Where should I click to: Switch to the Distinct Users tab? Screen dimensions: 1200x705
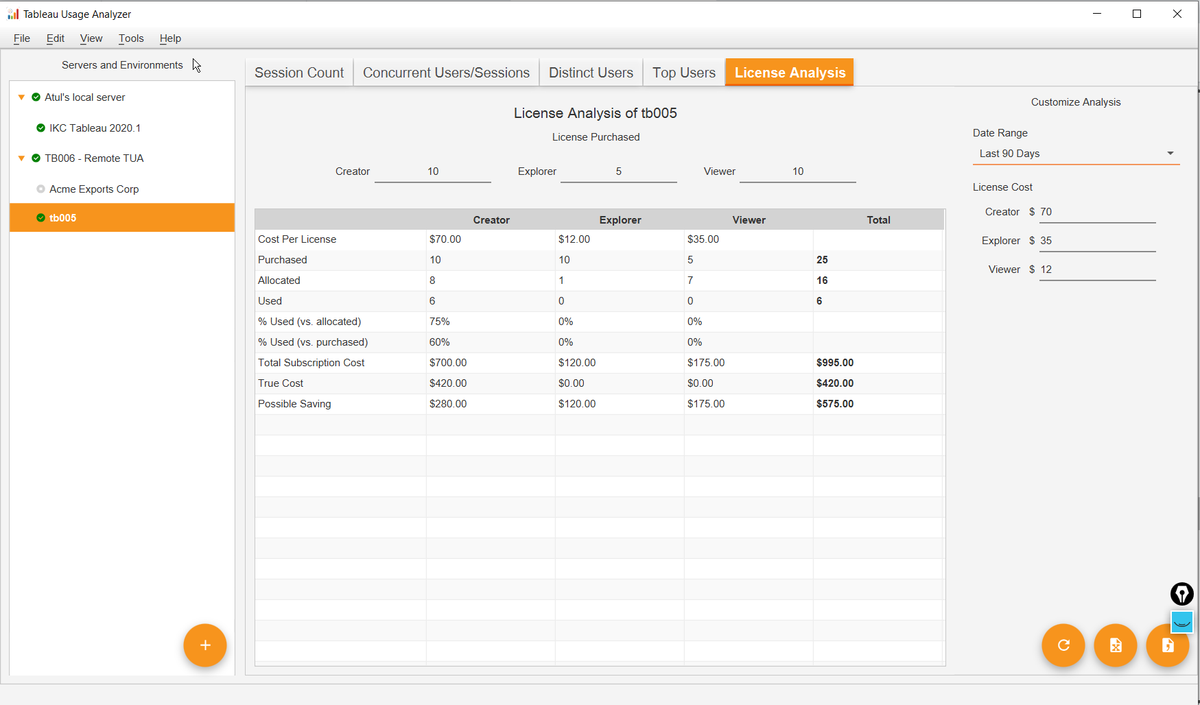pyautogui.click(x=591, y=72)
